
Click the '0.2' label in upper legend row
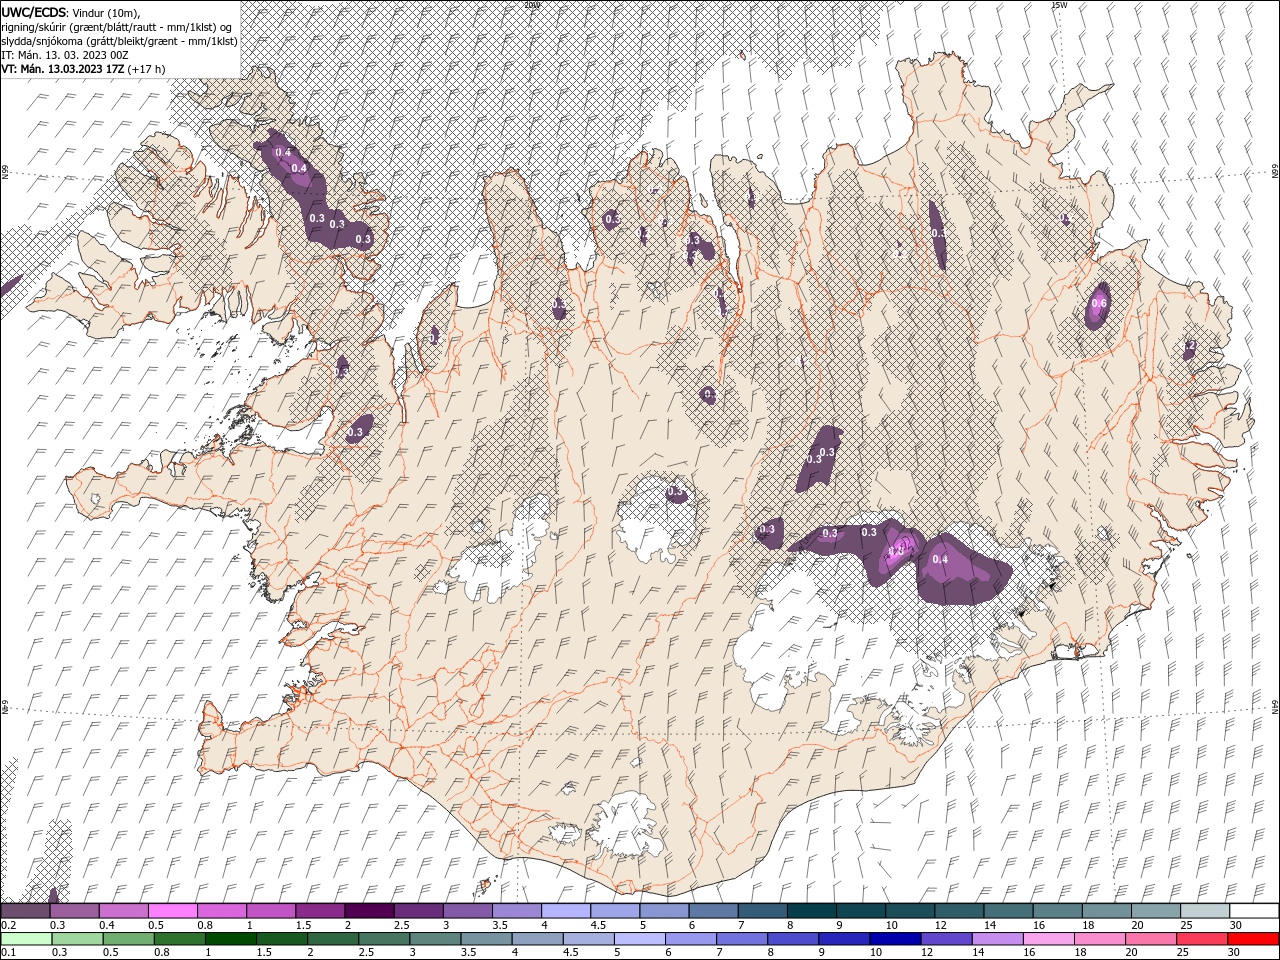[x=8, y=925]
